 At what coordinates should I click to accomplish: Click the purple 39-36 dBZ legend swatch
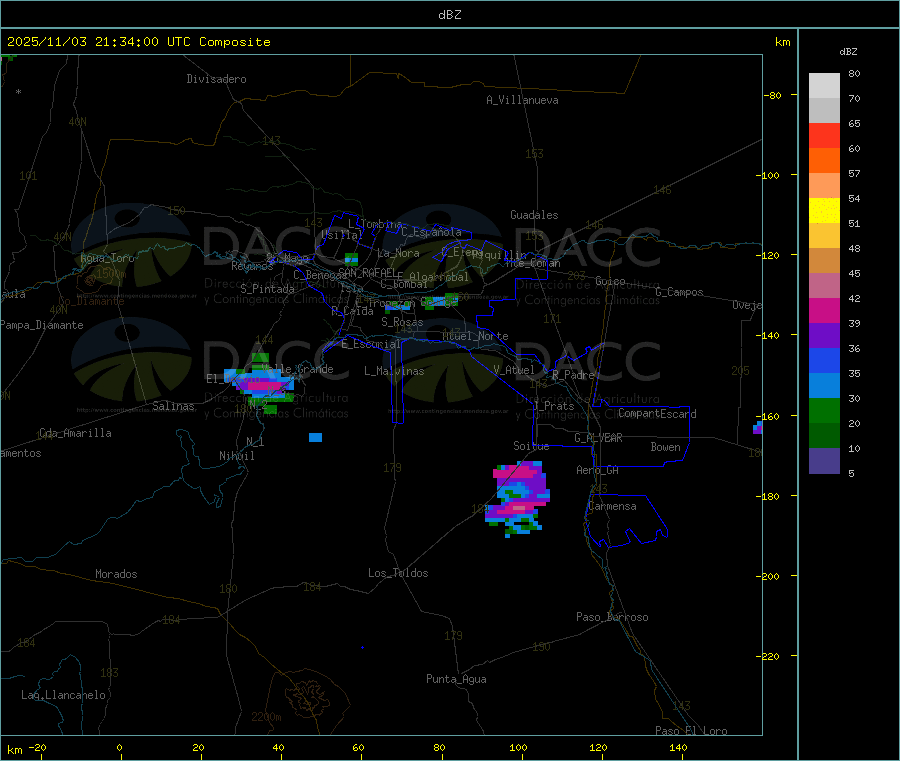pos(824,336)
